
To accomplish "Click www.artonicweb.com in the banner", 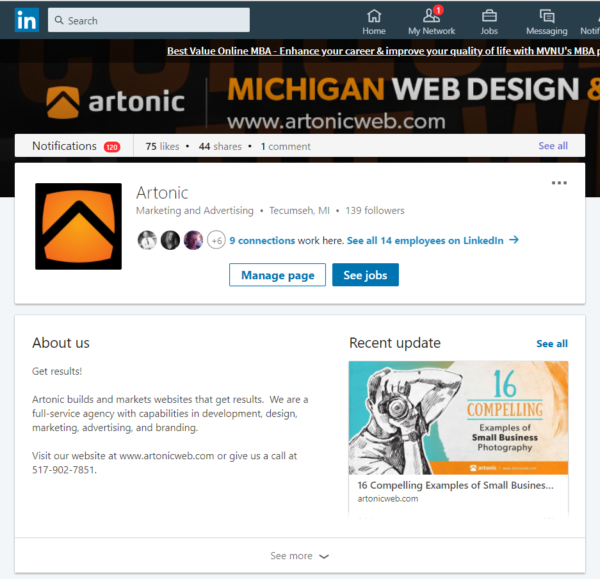I will (x=336, y=121).
